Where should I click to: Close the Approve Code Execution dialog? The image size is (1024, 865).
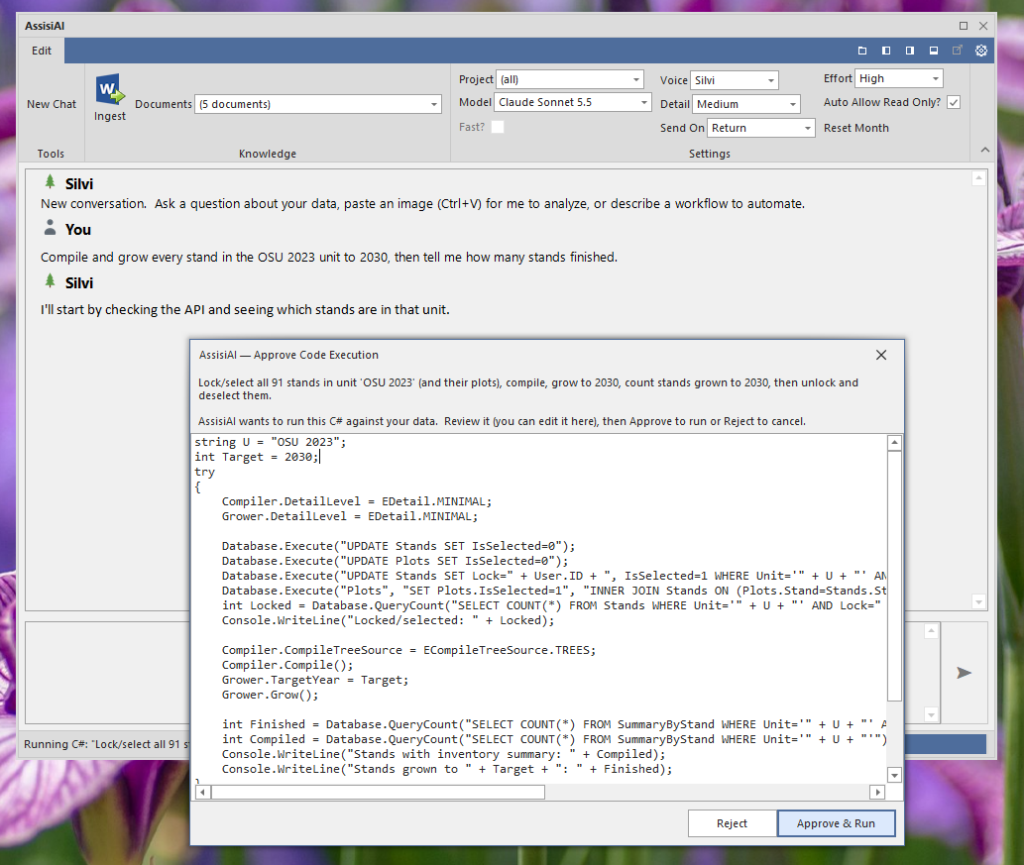[881, 354]
